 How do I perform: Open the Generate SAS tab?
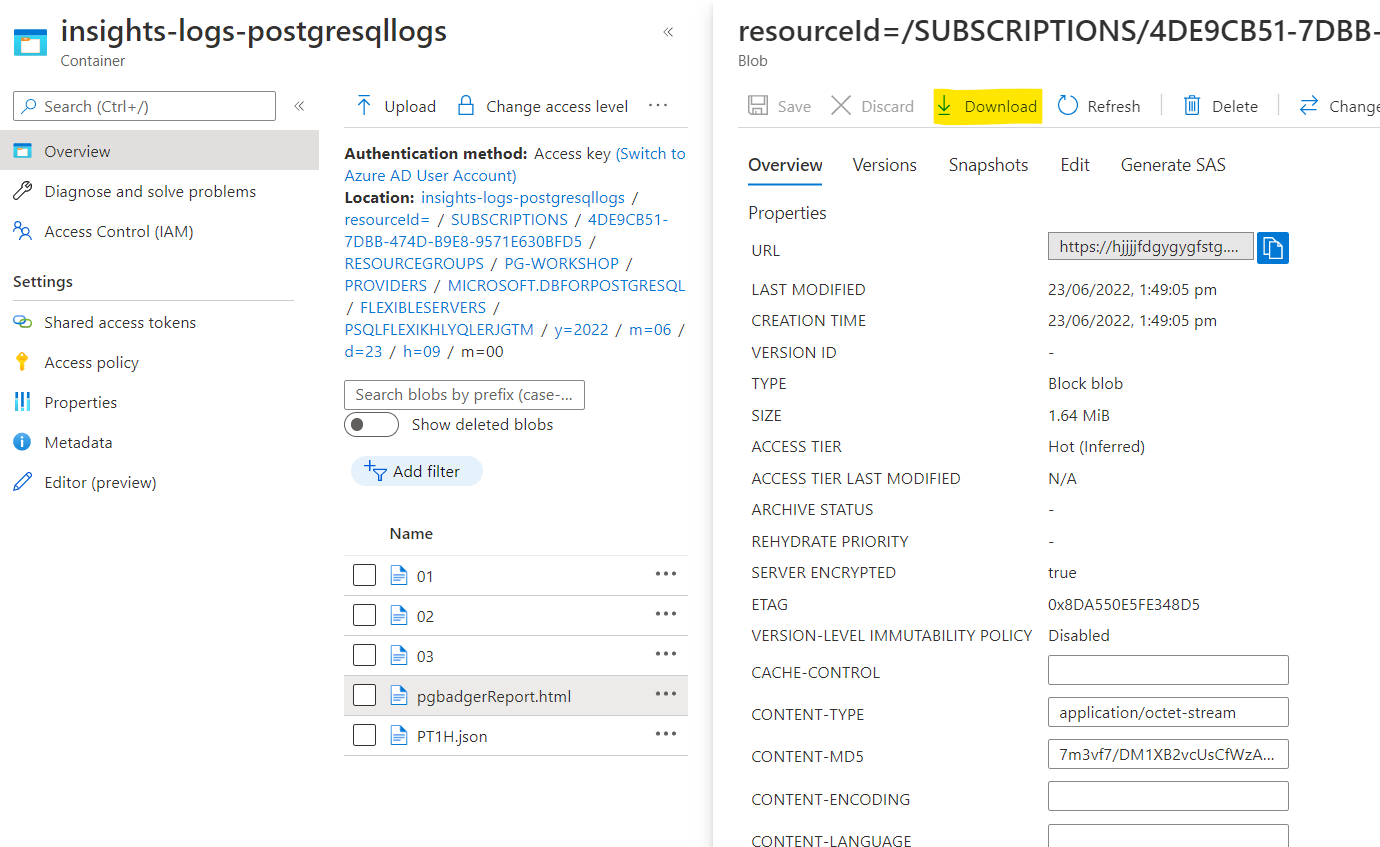pos(1173,165)
